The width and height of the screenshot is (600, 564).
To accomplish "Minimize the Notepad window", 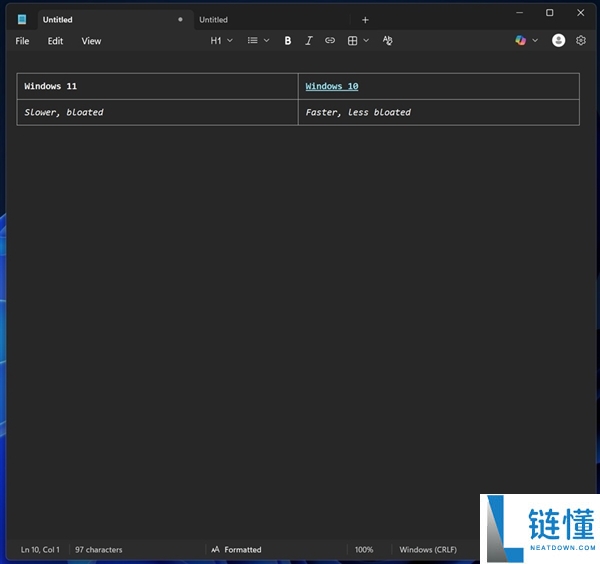I will point(519,13).
